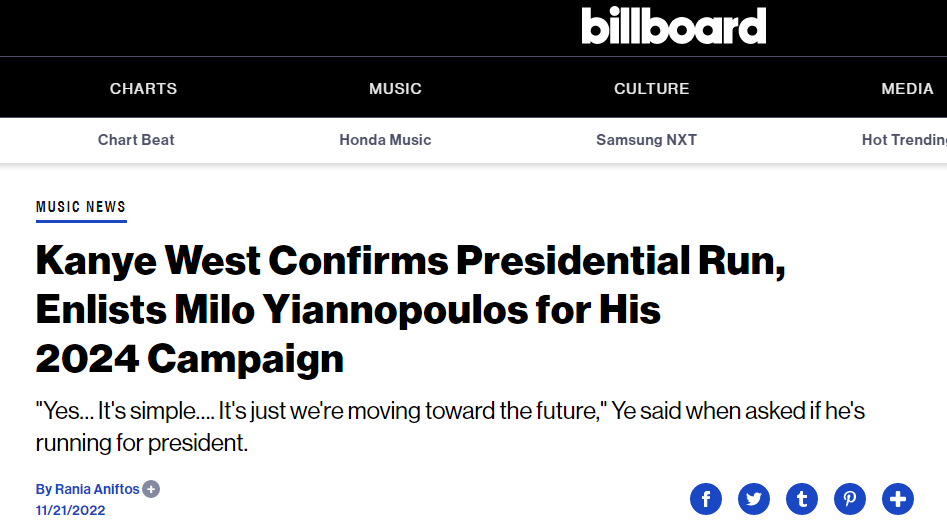Click the Kanye West article headline
Screen dimensions: 947x528
pyautogui.click(x=410, y=309)
